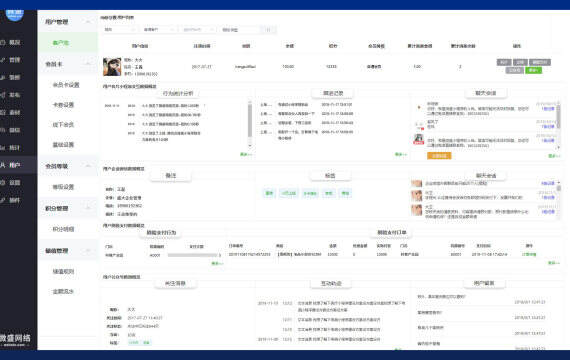Open the second customer-type filter dropdown
The image size is (570, 360).
pos(159,29)
